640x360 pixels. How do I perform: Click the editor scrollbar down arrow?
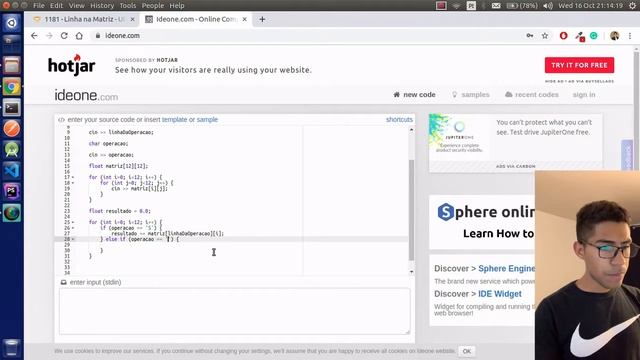point(411,272)
